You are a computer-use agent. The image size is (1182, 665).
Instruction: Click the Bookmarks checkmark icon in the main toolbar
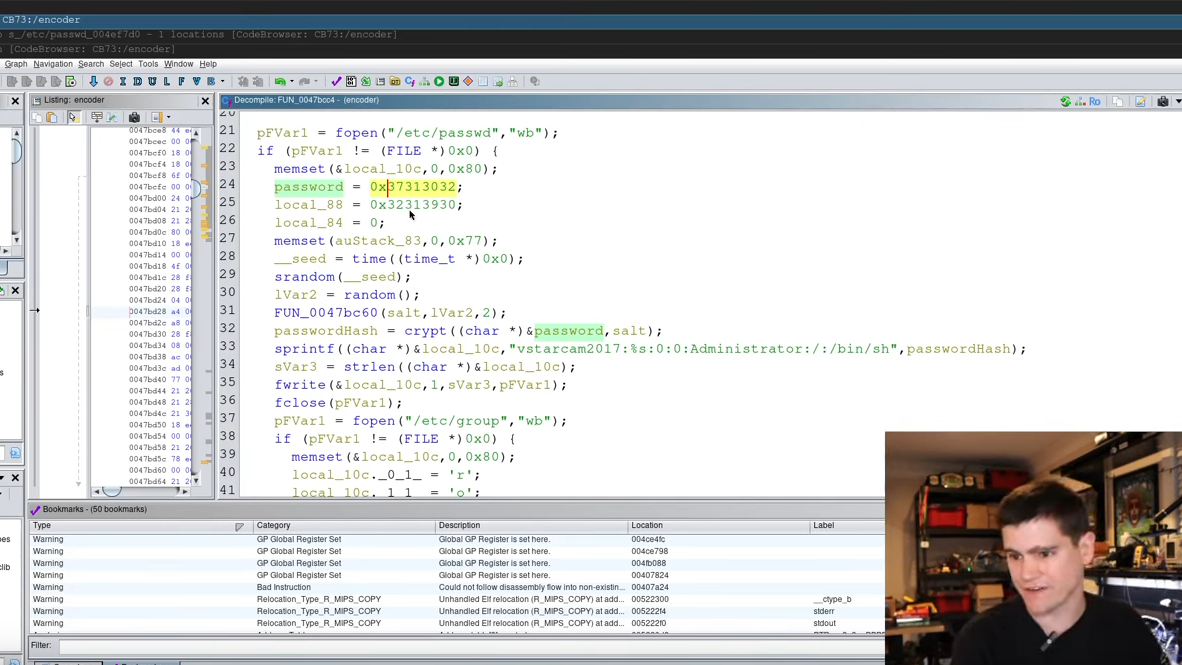coord(336,82)
